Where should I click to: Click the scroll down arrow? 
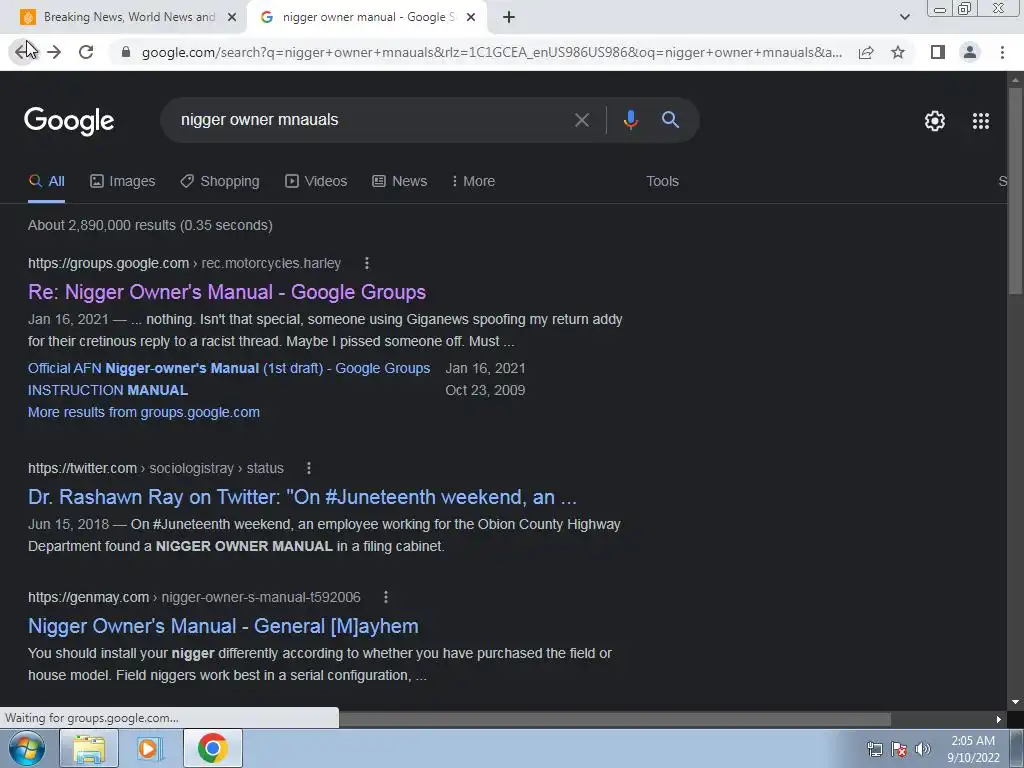1015,703
